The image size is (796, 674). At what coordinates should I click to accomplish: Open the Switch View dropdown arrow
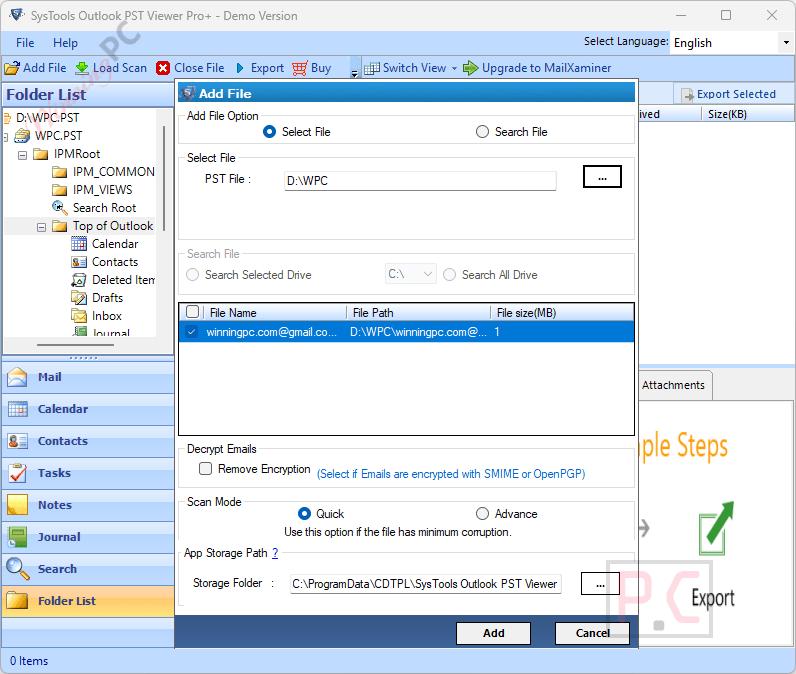pos(454,69)
